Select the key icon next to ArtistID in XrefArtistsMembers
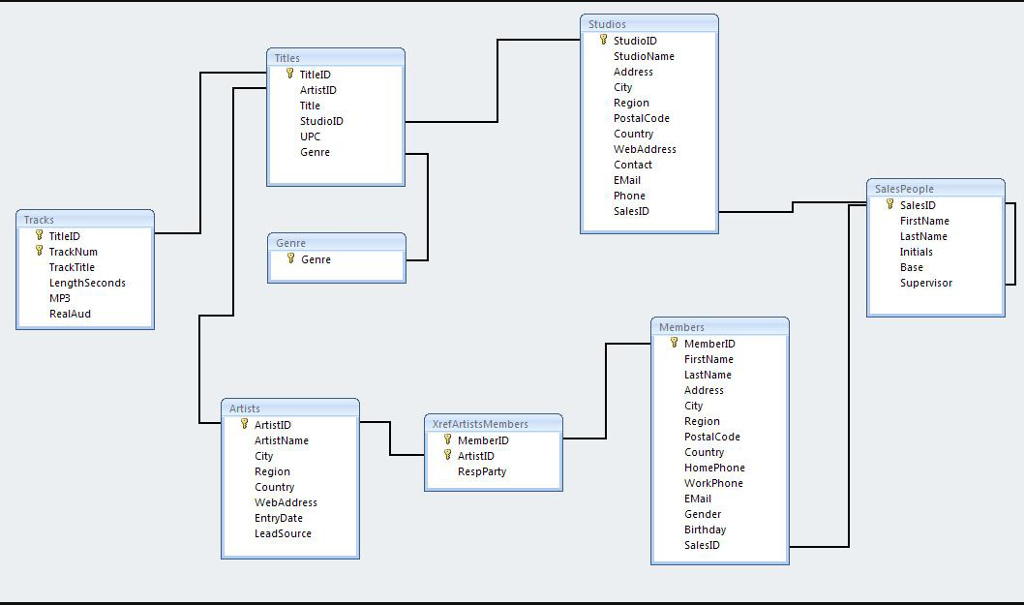 pyautogui.click(x=447, y=455)
